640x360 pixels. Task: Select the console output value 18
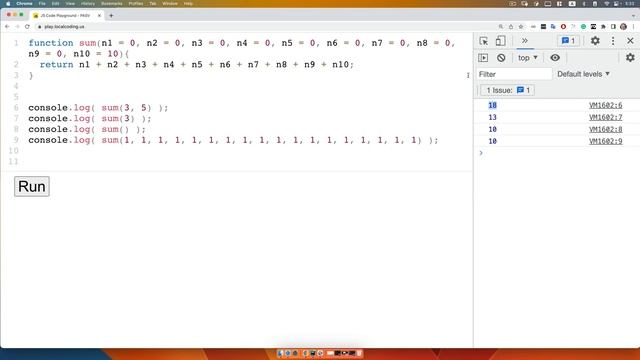pos(493,105)
